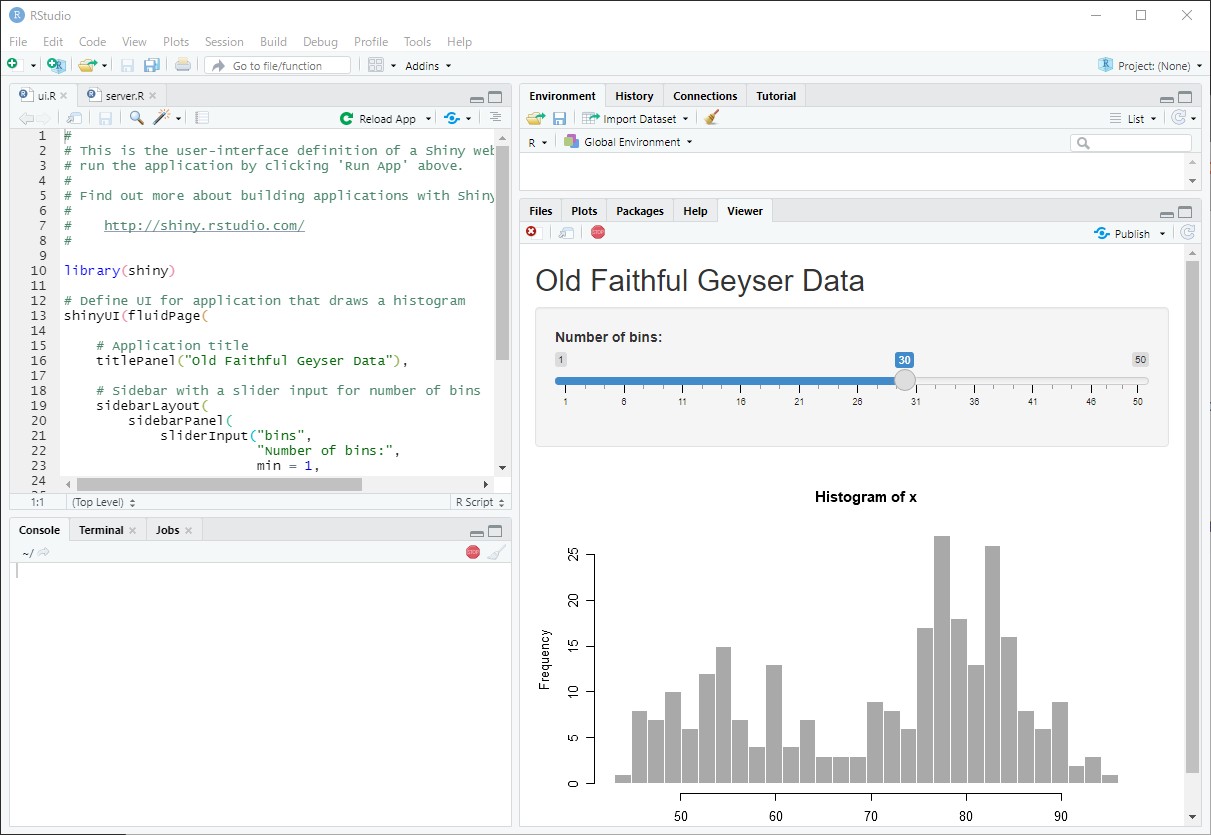The height and width of the screenshot is (835, 1211).
Task: Click the clear environment broom icon
Action: (712, 118)
